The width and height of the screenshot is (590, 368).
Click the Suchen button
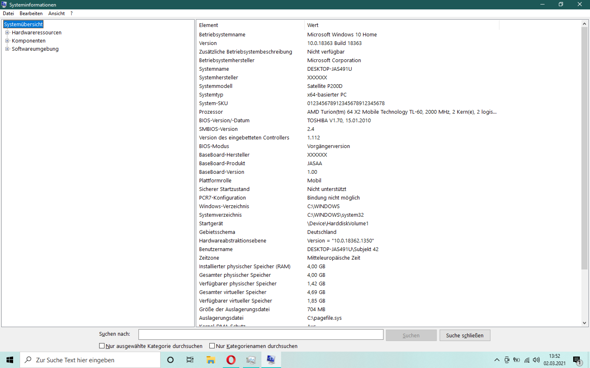pyautogui.click(x=411, y=335)
